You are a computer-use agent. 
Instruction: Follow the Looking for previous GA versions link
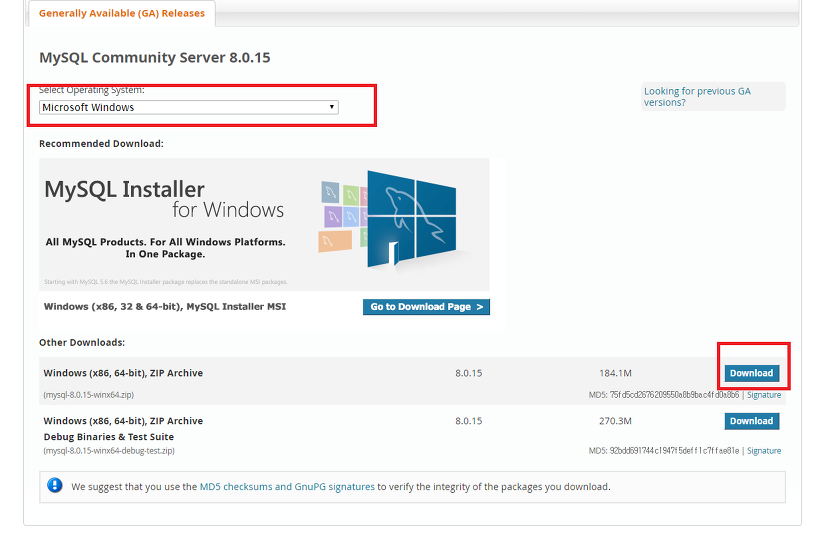click(x=697, y=97)
